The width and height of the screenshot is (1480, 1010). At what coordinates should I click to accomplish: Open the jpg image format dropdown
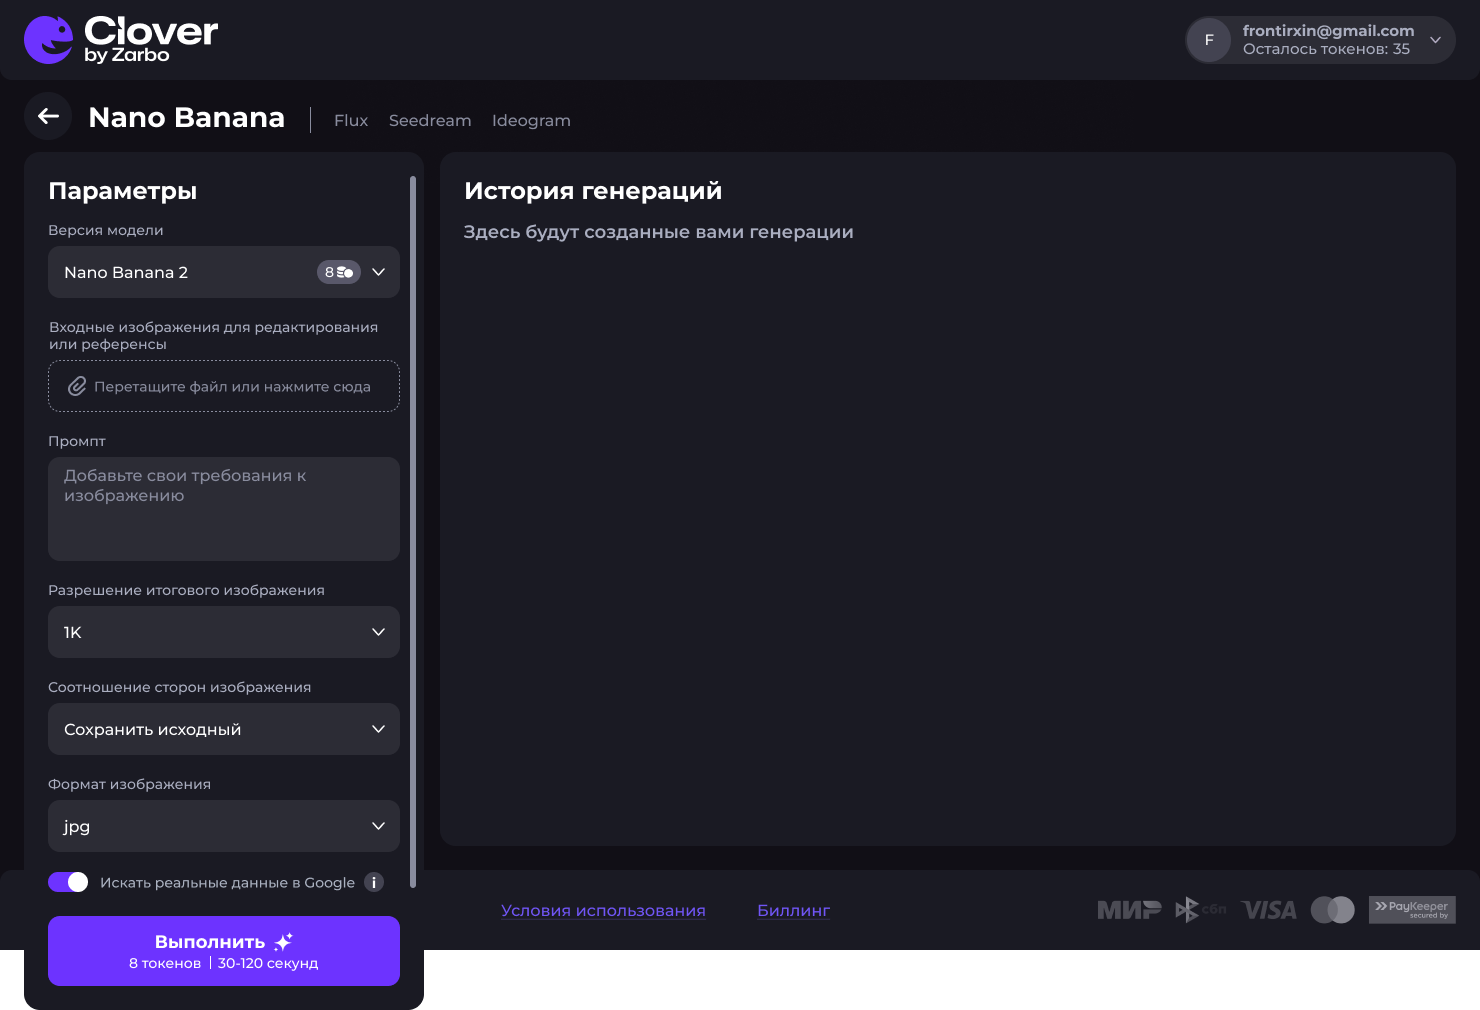coord(224,826)
